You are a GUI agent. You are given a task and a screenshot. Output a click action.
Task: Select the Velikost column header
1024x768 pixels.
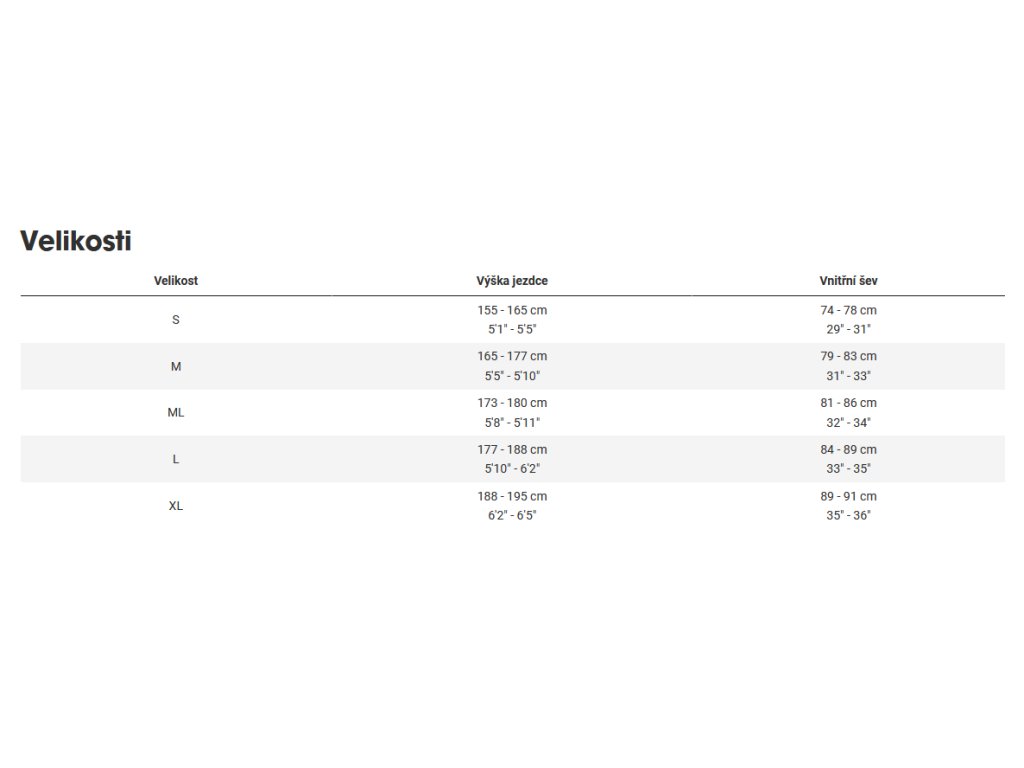coord(176,281)
